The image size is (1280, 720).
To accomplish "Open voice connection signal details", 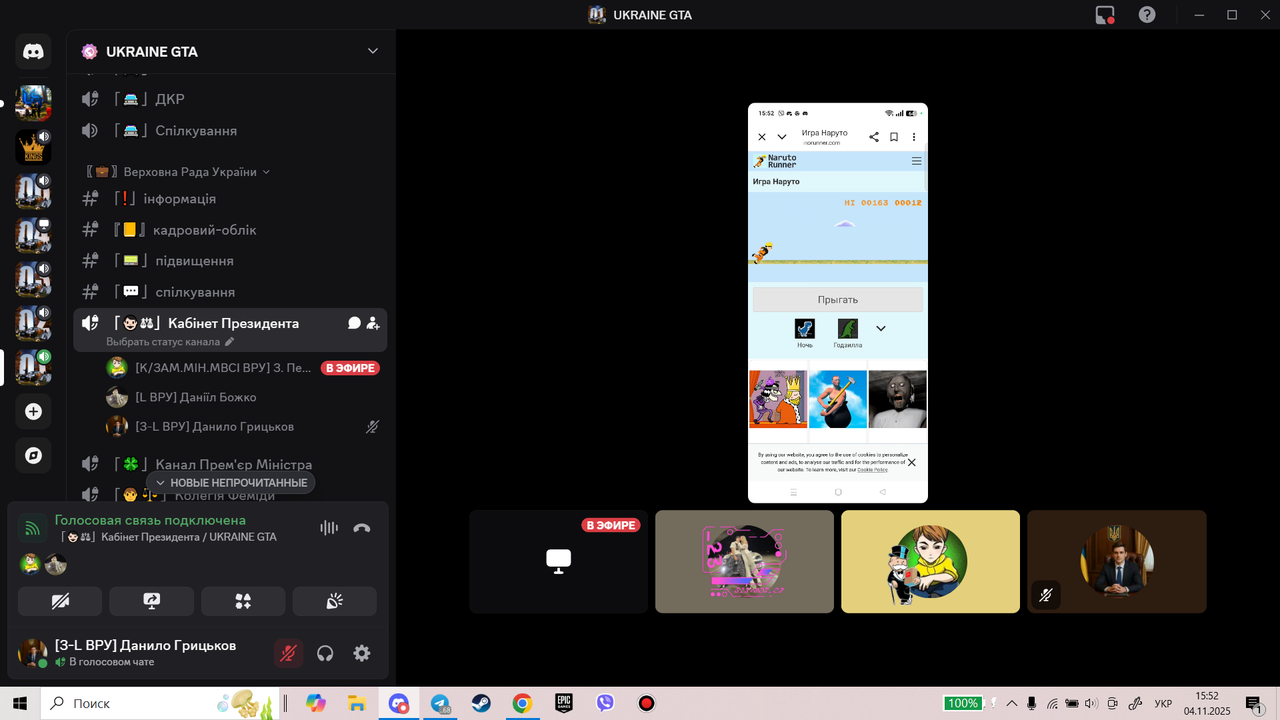I will coord(33,528).
